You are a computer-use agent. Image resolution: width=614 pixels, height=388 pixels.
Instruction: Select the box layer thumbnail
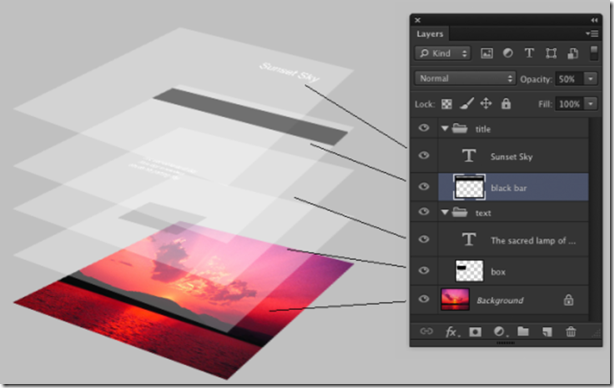pyautogui.click(x=470, y=271)
